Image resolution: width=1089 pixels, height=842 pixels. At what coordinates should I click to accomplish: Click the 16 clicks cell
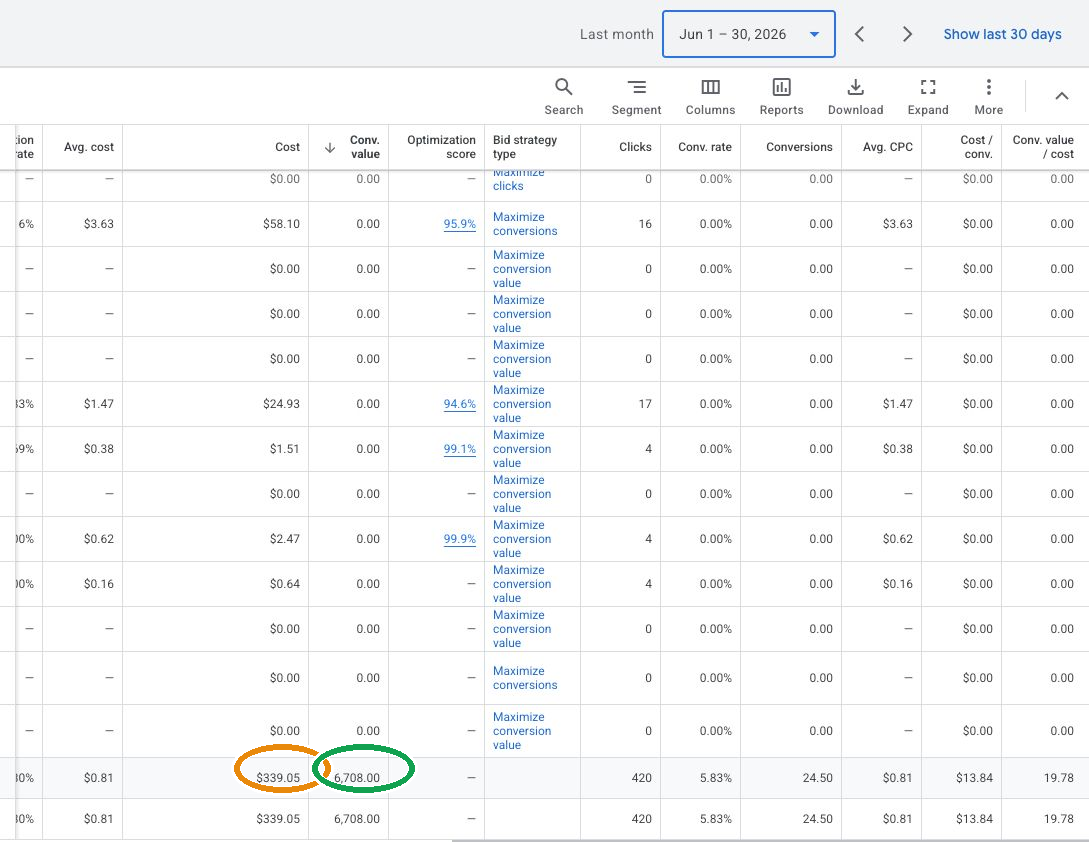tap(645, 224)
